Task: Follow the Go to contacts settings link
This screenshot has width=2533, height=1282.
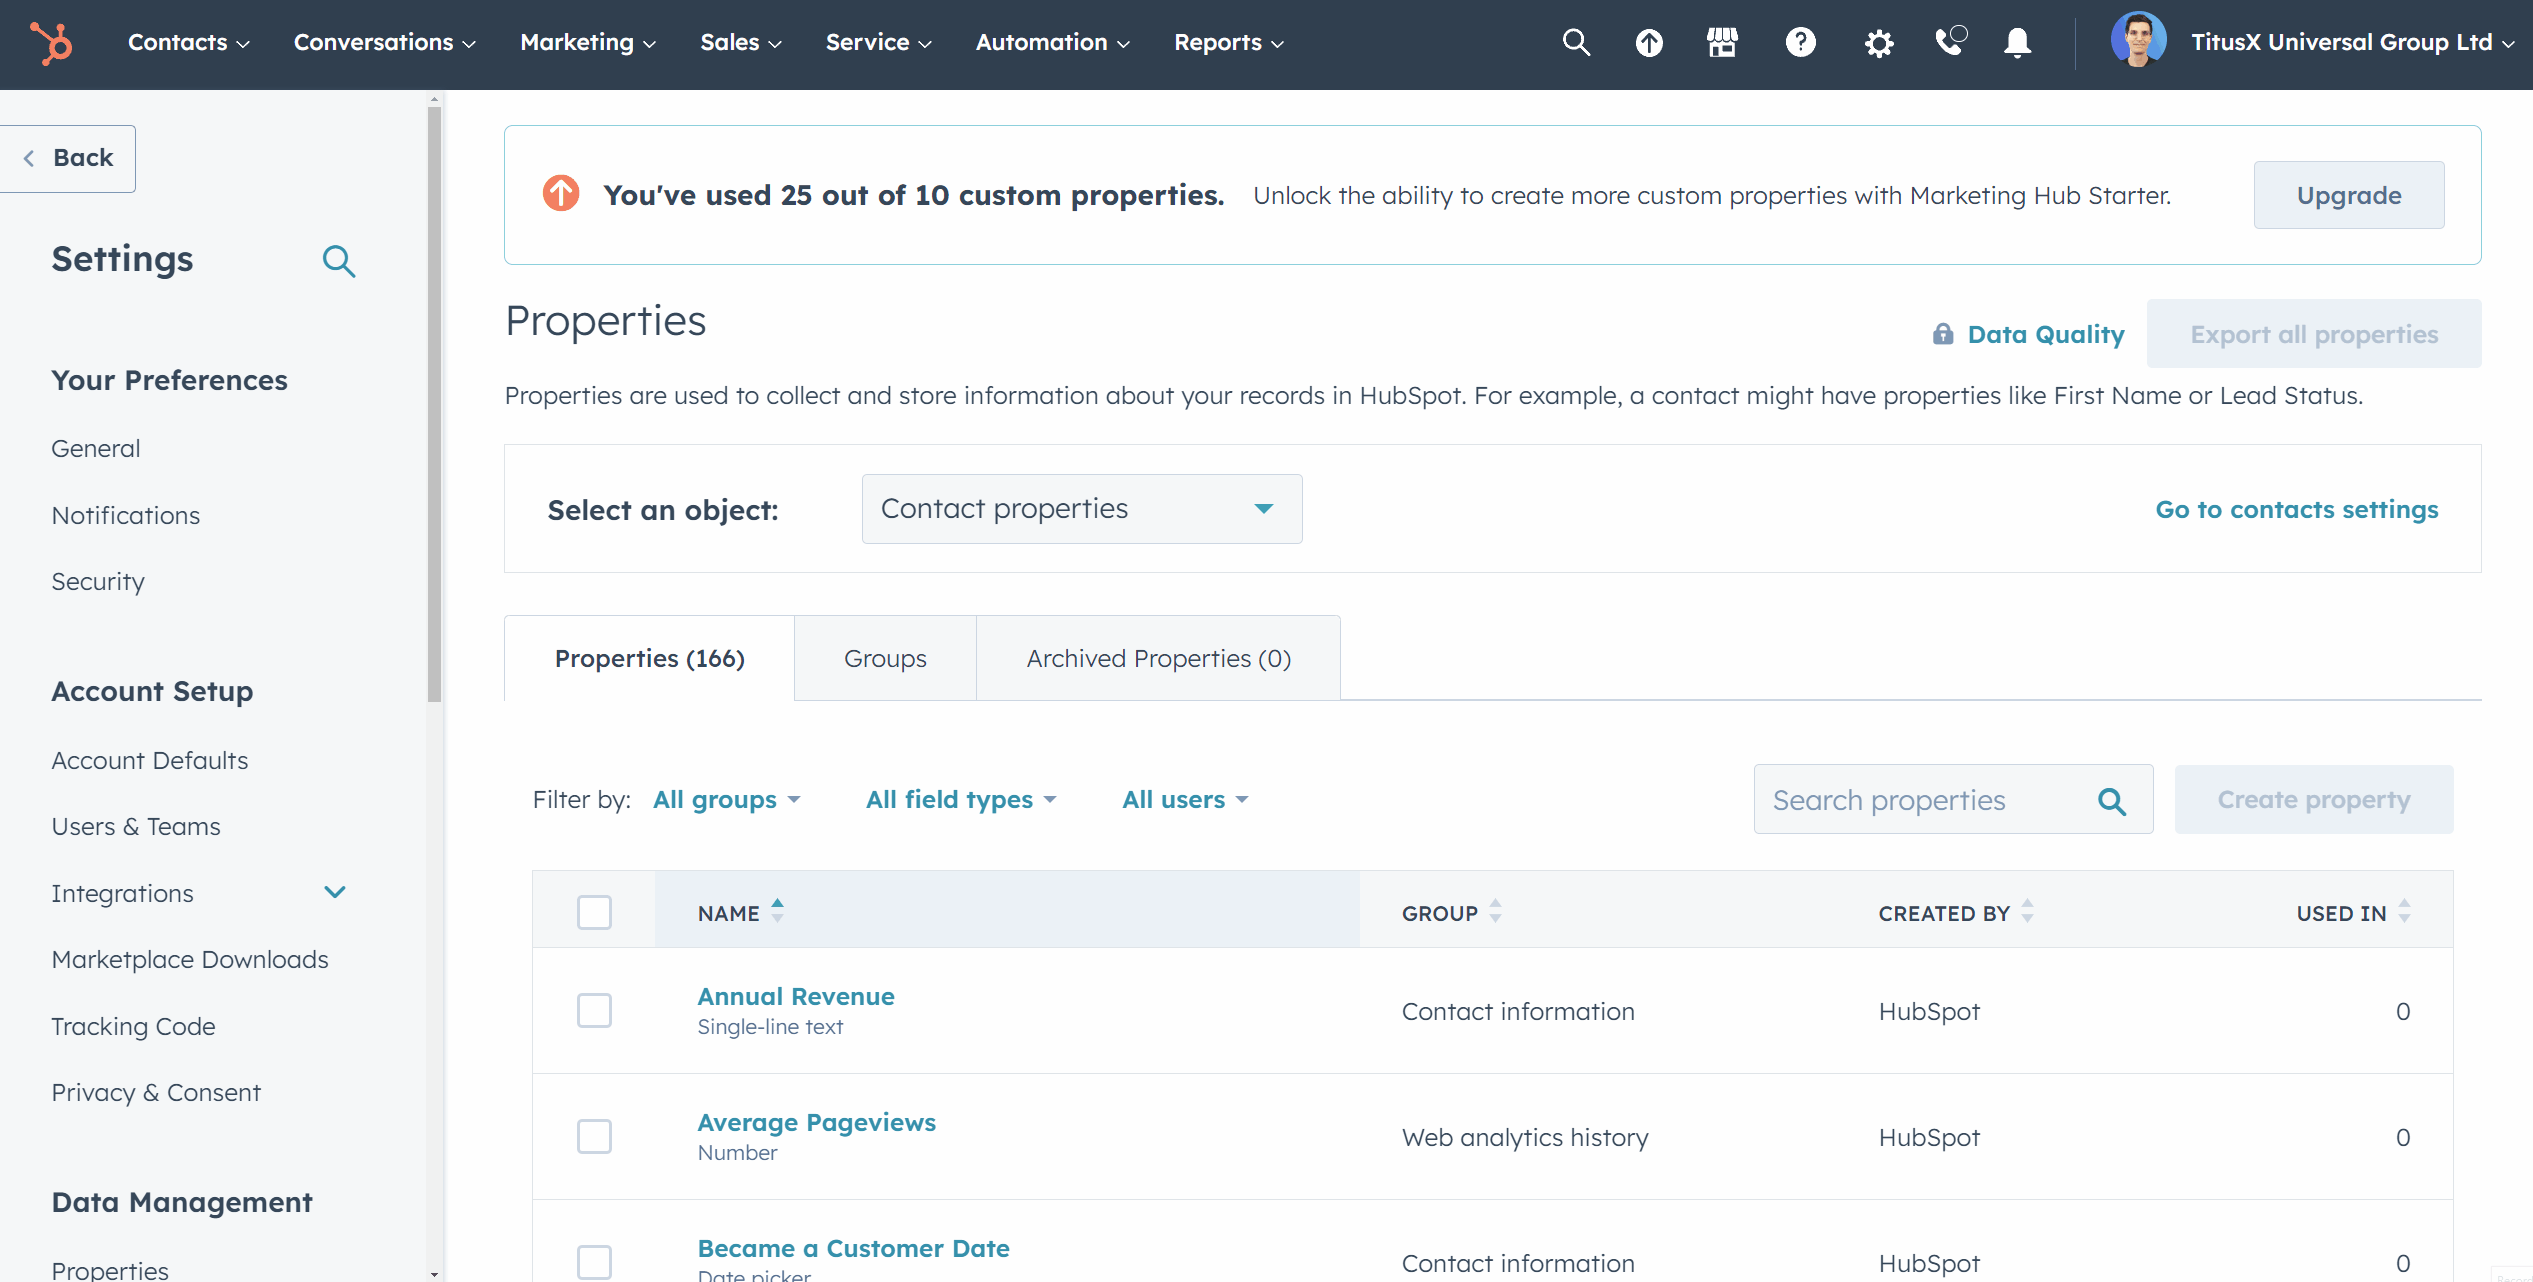Action: pyautogui.click(x=2296, y=509)
